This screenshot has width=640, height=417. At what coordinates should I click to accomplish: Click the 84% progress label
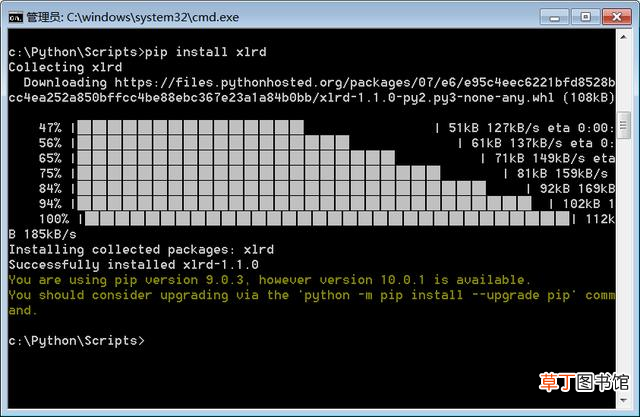tap(50, 189)
